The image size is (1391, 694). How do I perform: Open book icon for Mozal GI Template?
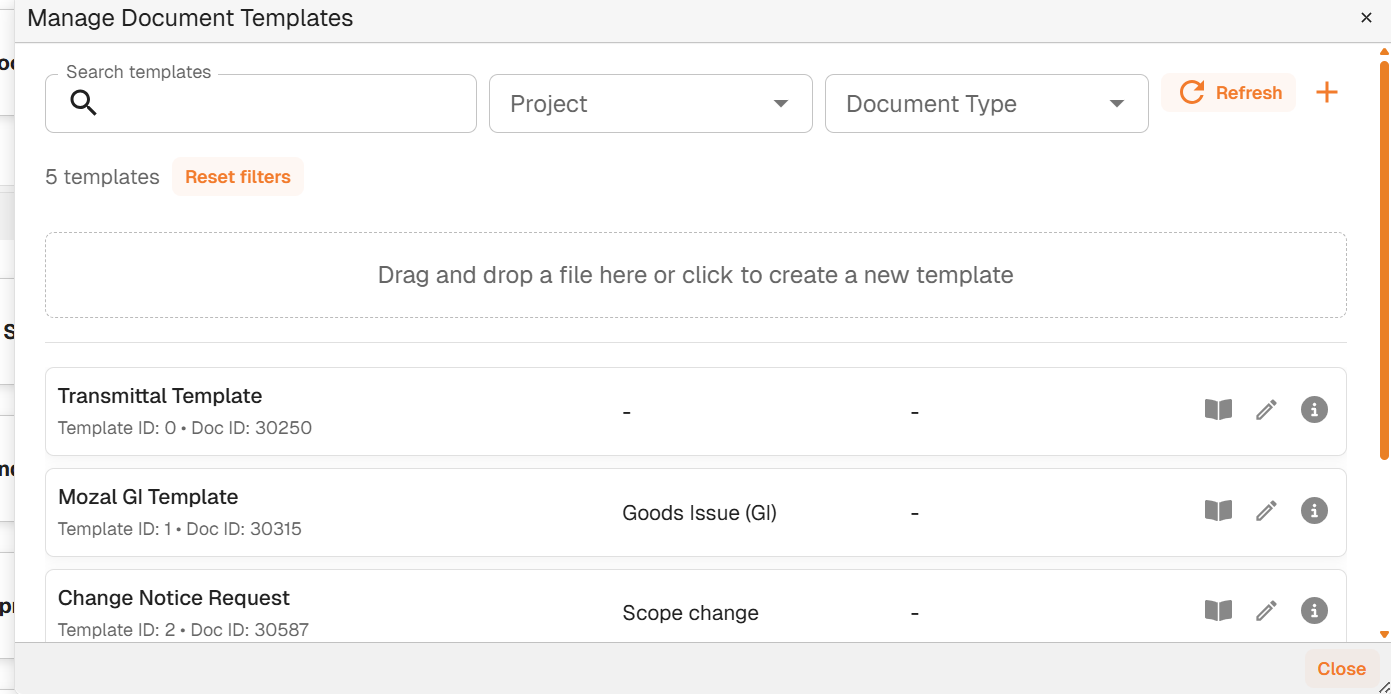[x=1218, y=511]
